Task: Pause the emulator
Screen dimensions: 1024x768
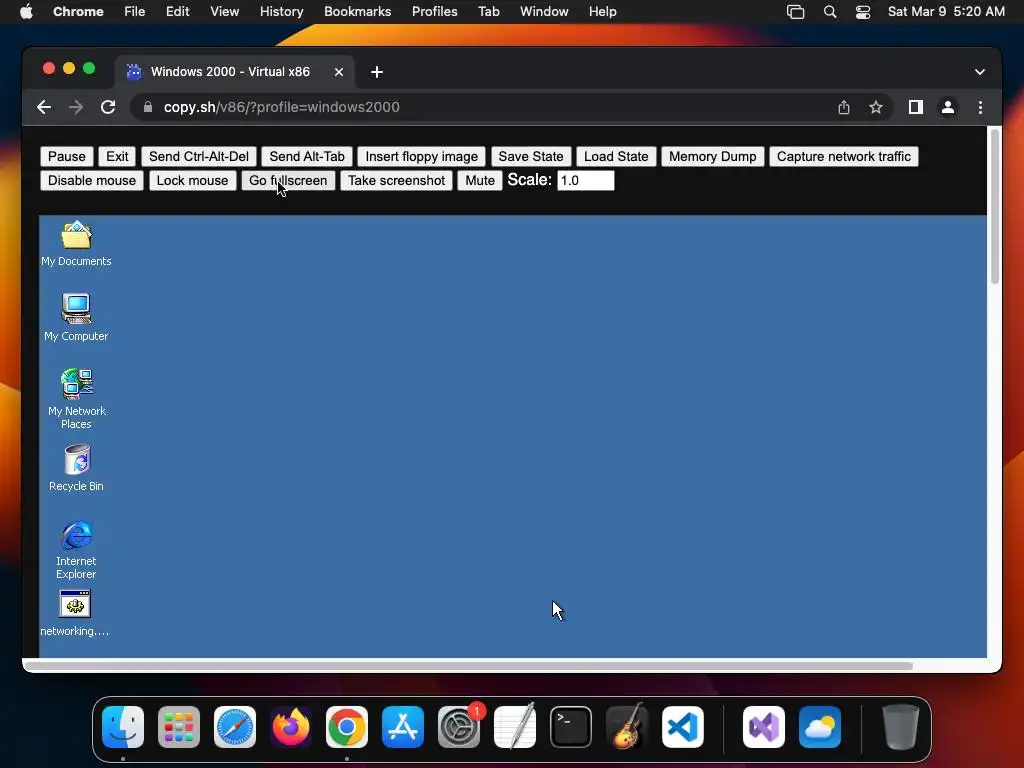Action: click(67, 157)
